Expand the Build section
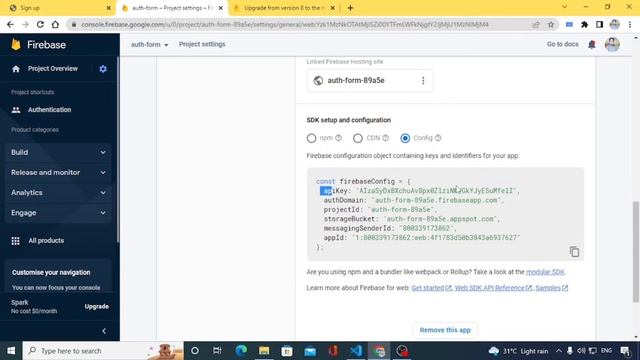This screenshot has height=360, width=640. 58,152
